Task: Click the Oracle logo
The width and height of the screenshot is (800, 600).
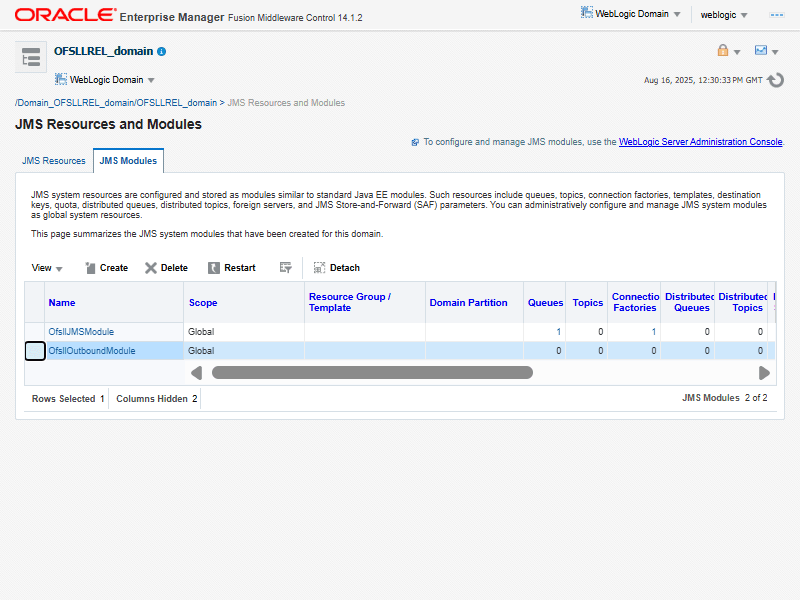Action: coord(65,15)
